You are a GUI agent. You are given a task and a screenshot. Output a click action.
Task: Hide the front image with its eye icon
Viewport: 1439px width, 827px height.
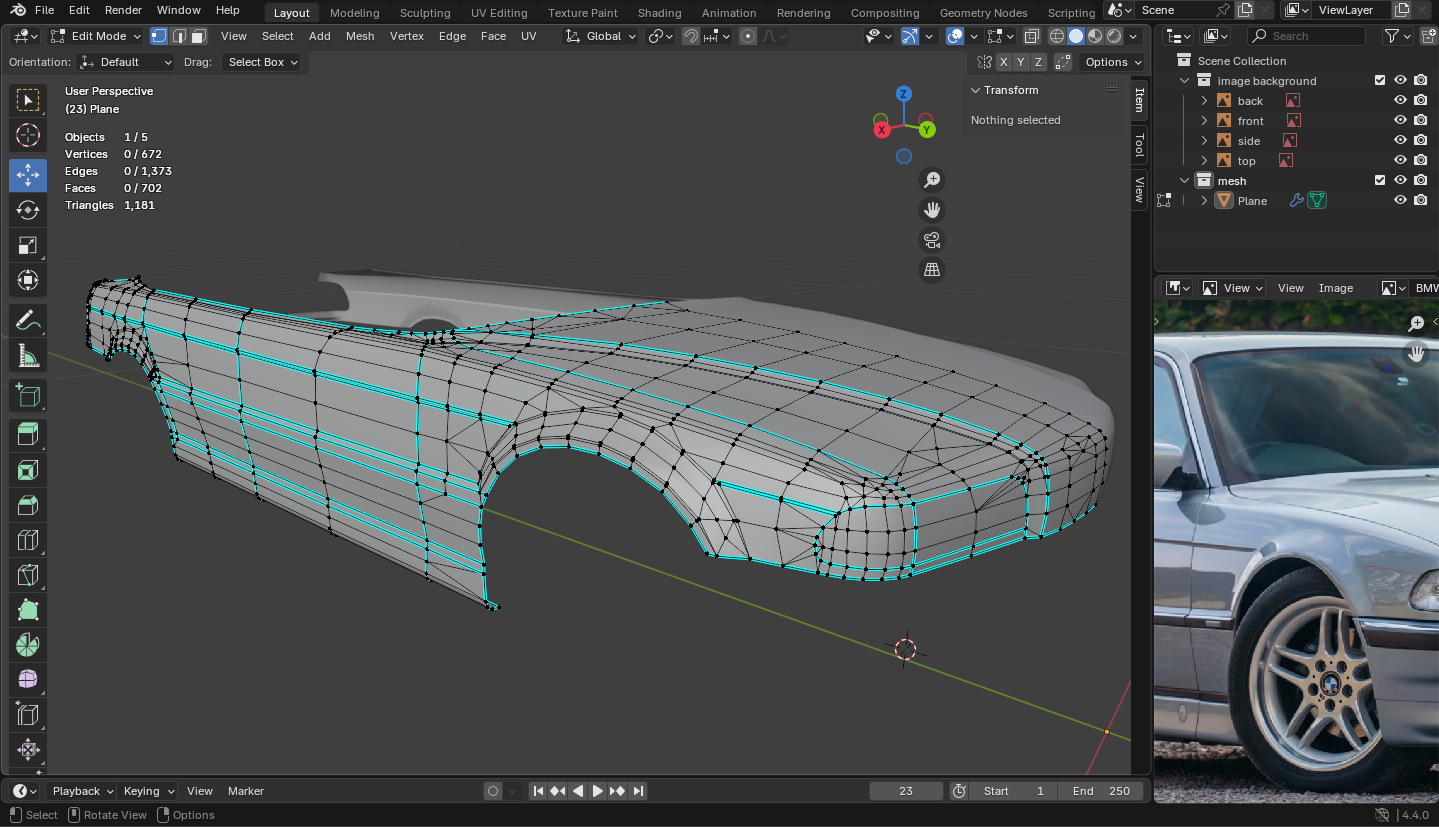(x=1400, y=121)
